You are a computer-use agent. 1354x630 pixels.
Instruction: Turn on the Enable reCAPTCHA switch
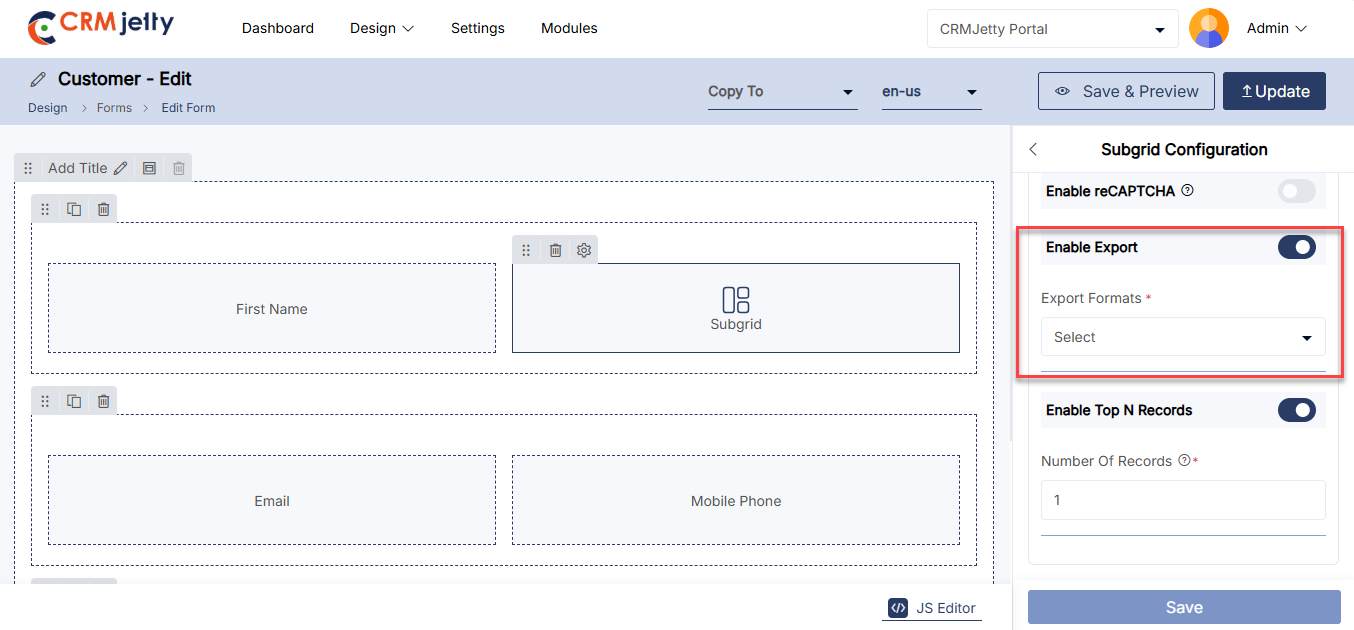[1296, 191]
